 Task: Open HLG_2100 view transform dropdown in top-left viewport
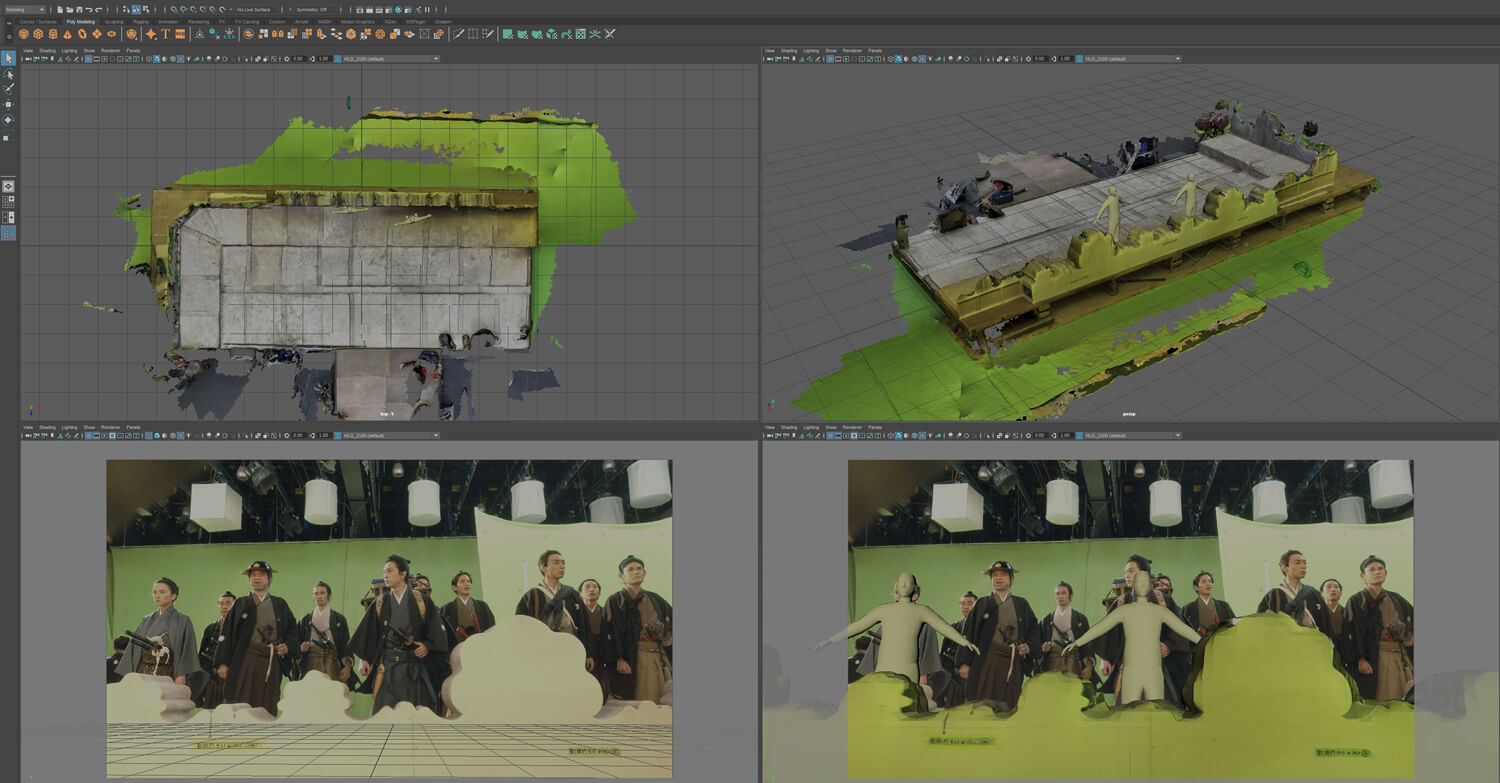pos(391,59)
